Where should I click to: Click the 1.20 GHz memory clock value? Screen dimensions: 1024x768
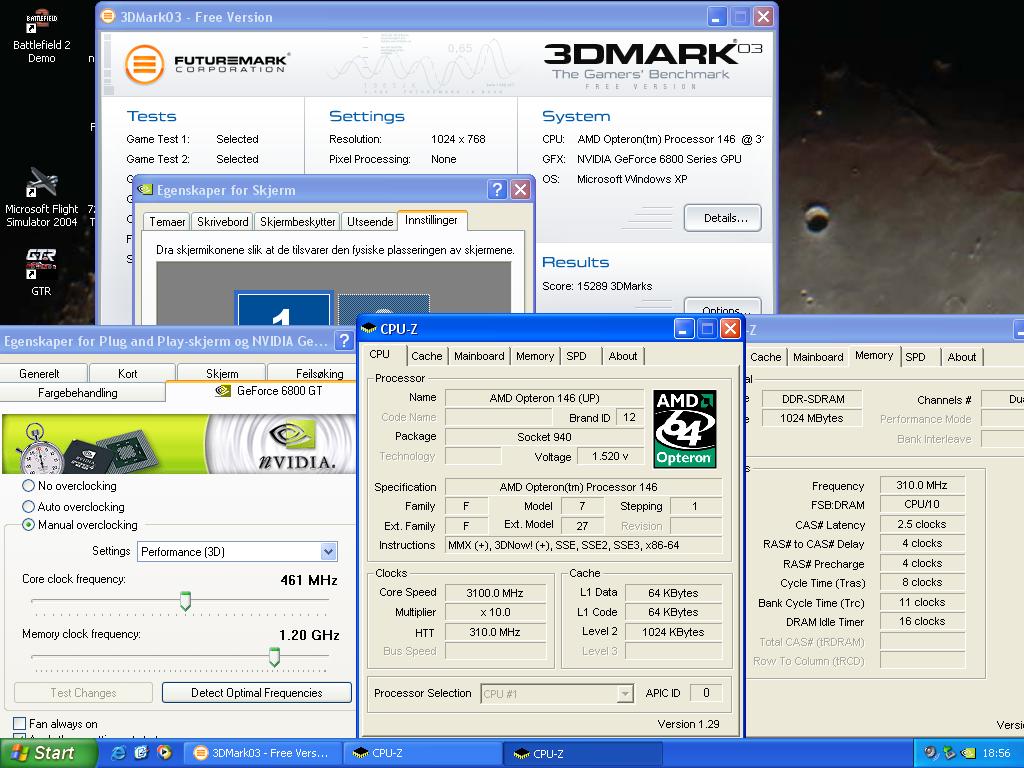pyautogui.click(x=309, y=635)
